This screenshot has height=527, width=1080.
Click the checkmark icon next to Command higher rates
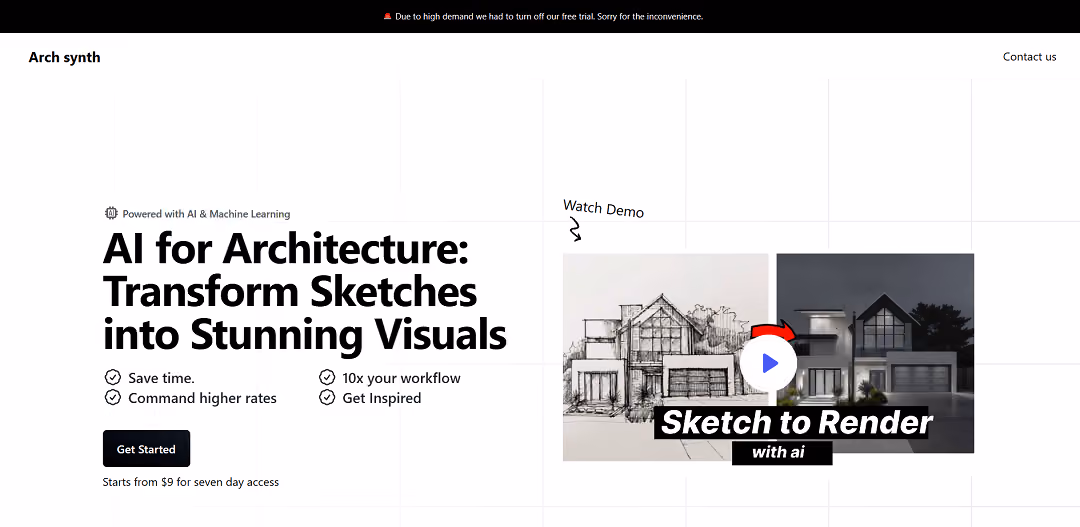tap(112, 397)
